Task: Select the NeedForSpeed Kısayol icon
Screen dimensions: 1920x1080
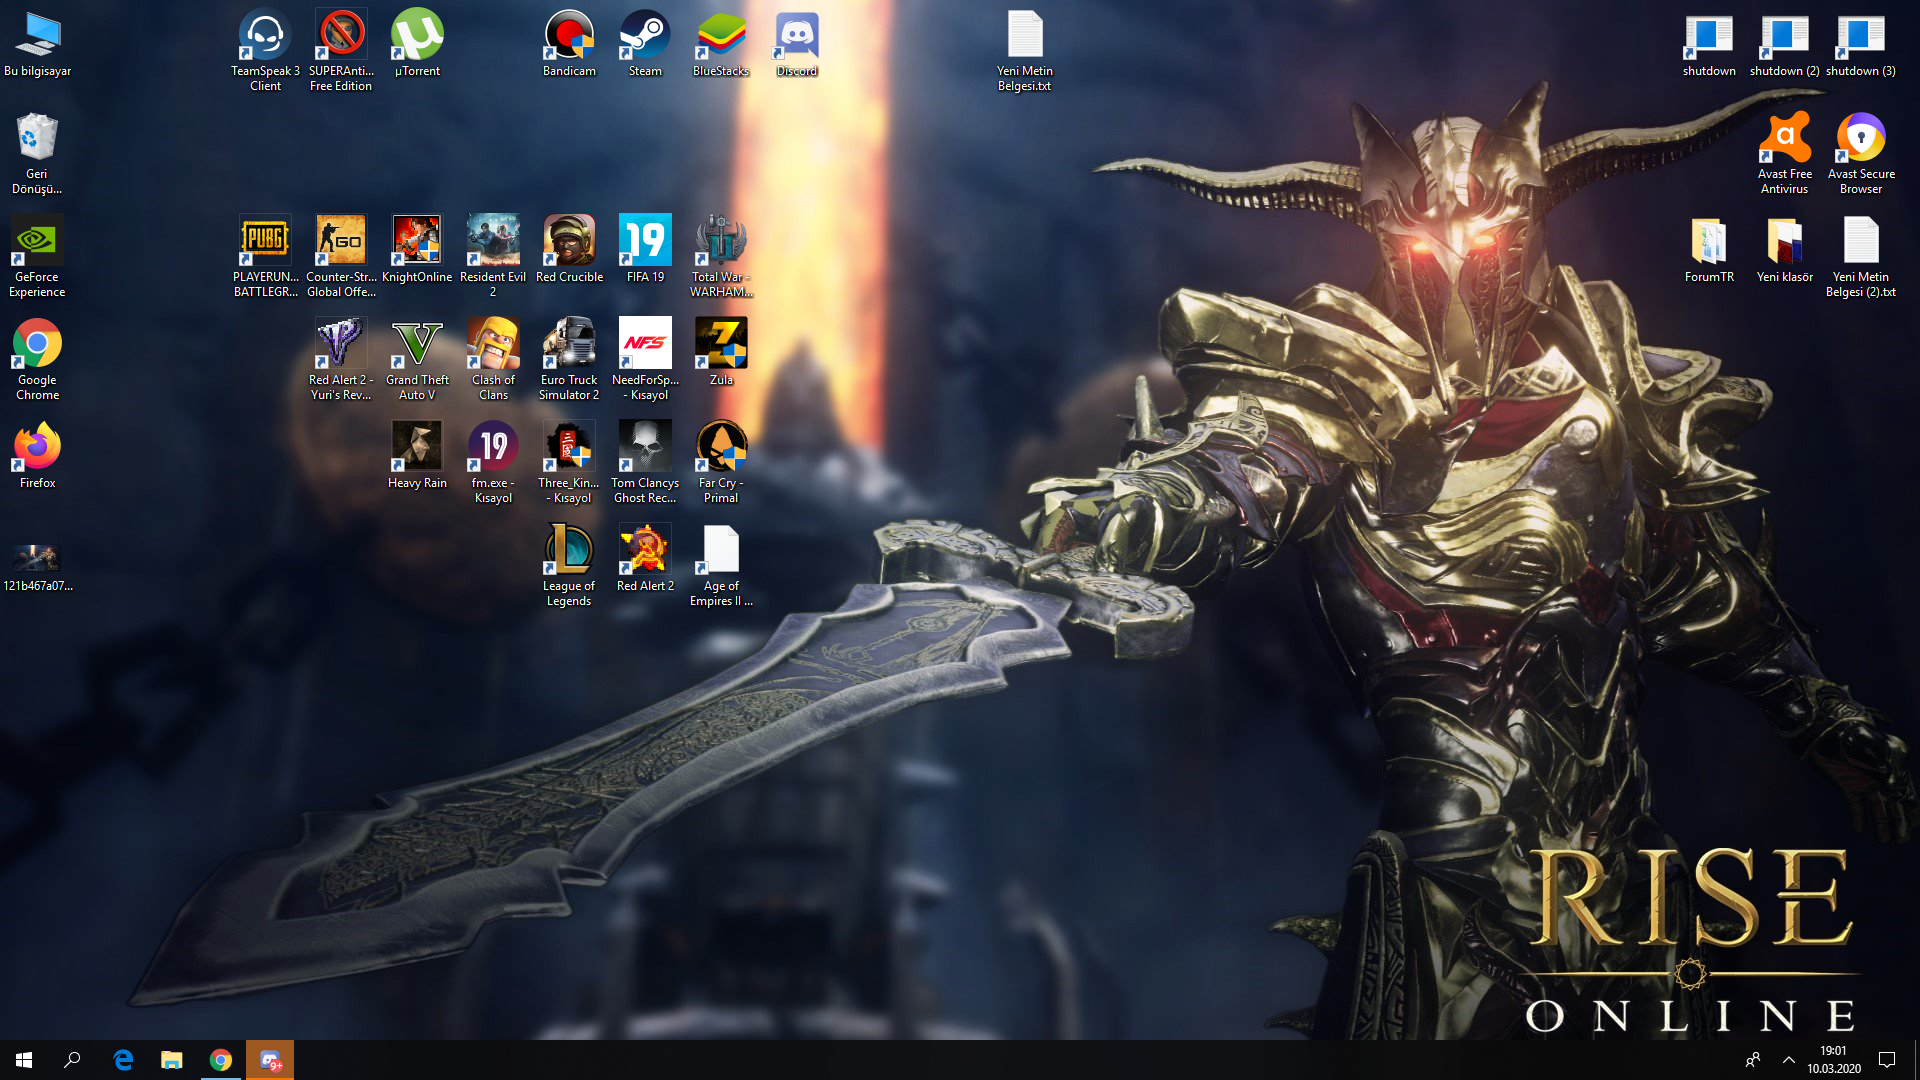Action: coord(646,359)
